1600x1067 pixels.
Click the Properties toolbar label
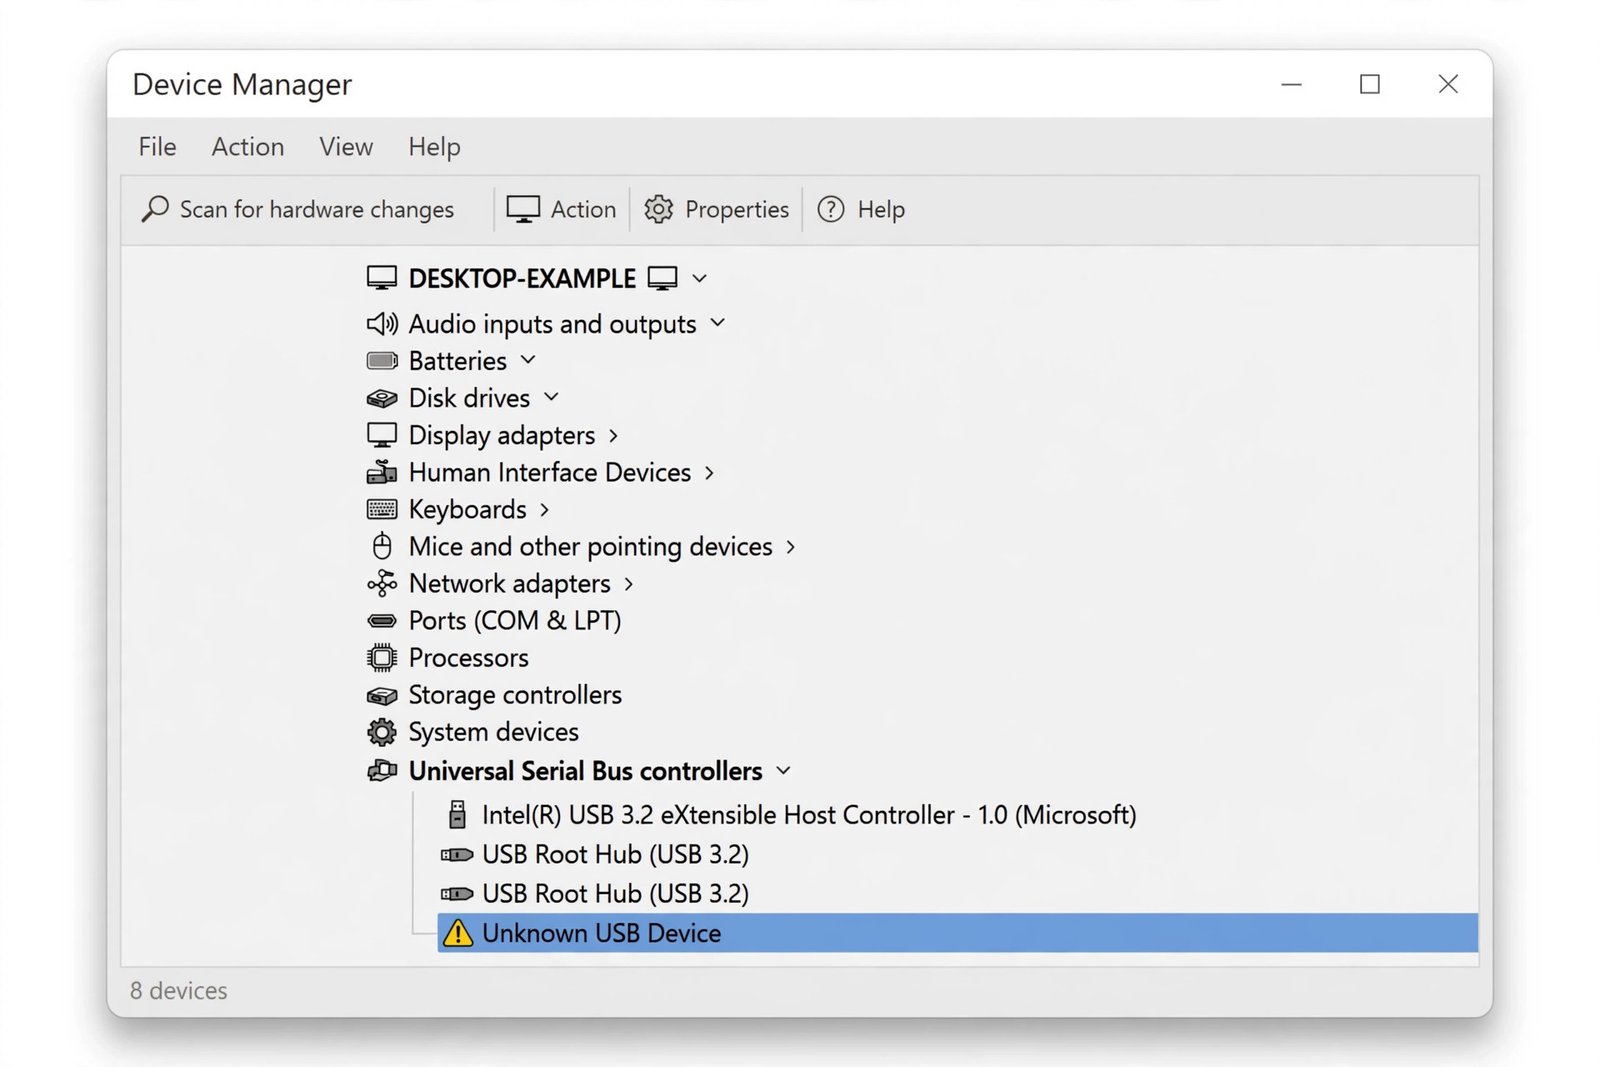click(737, 210)
